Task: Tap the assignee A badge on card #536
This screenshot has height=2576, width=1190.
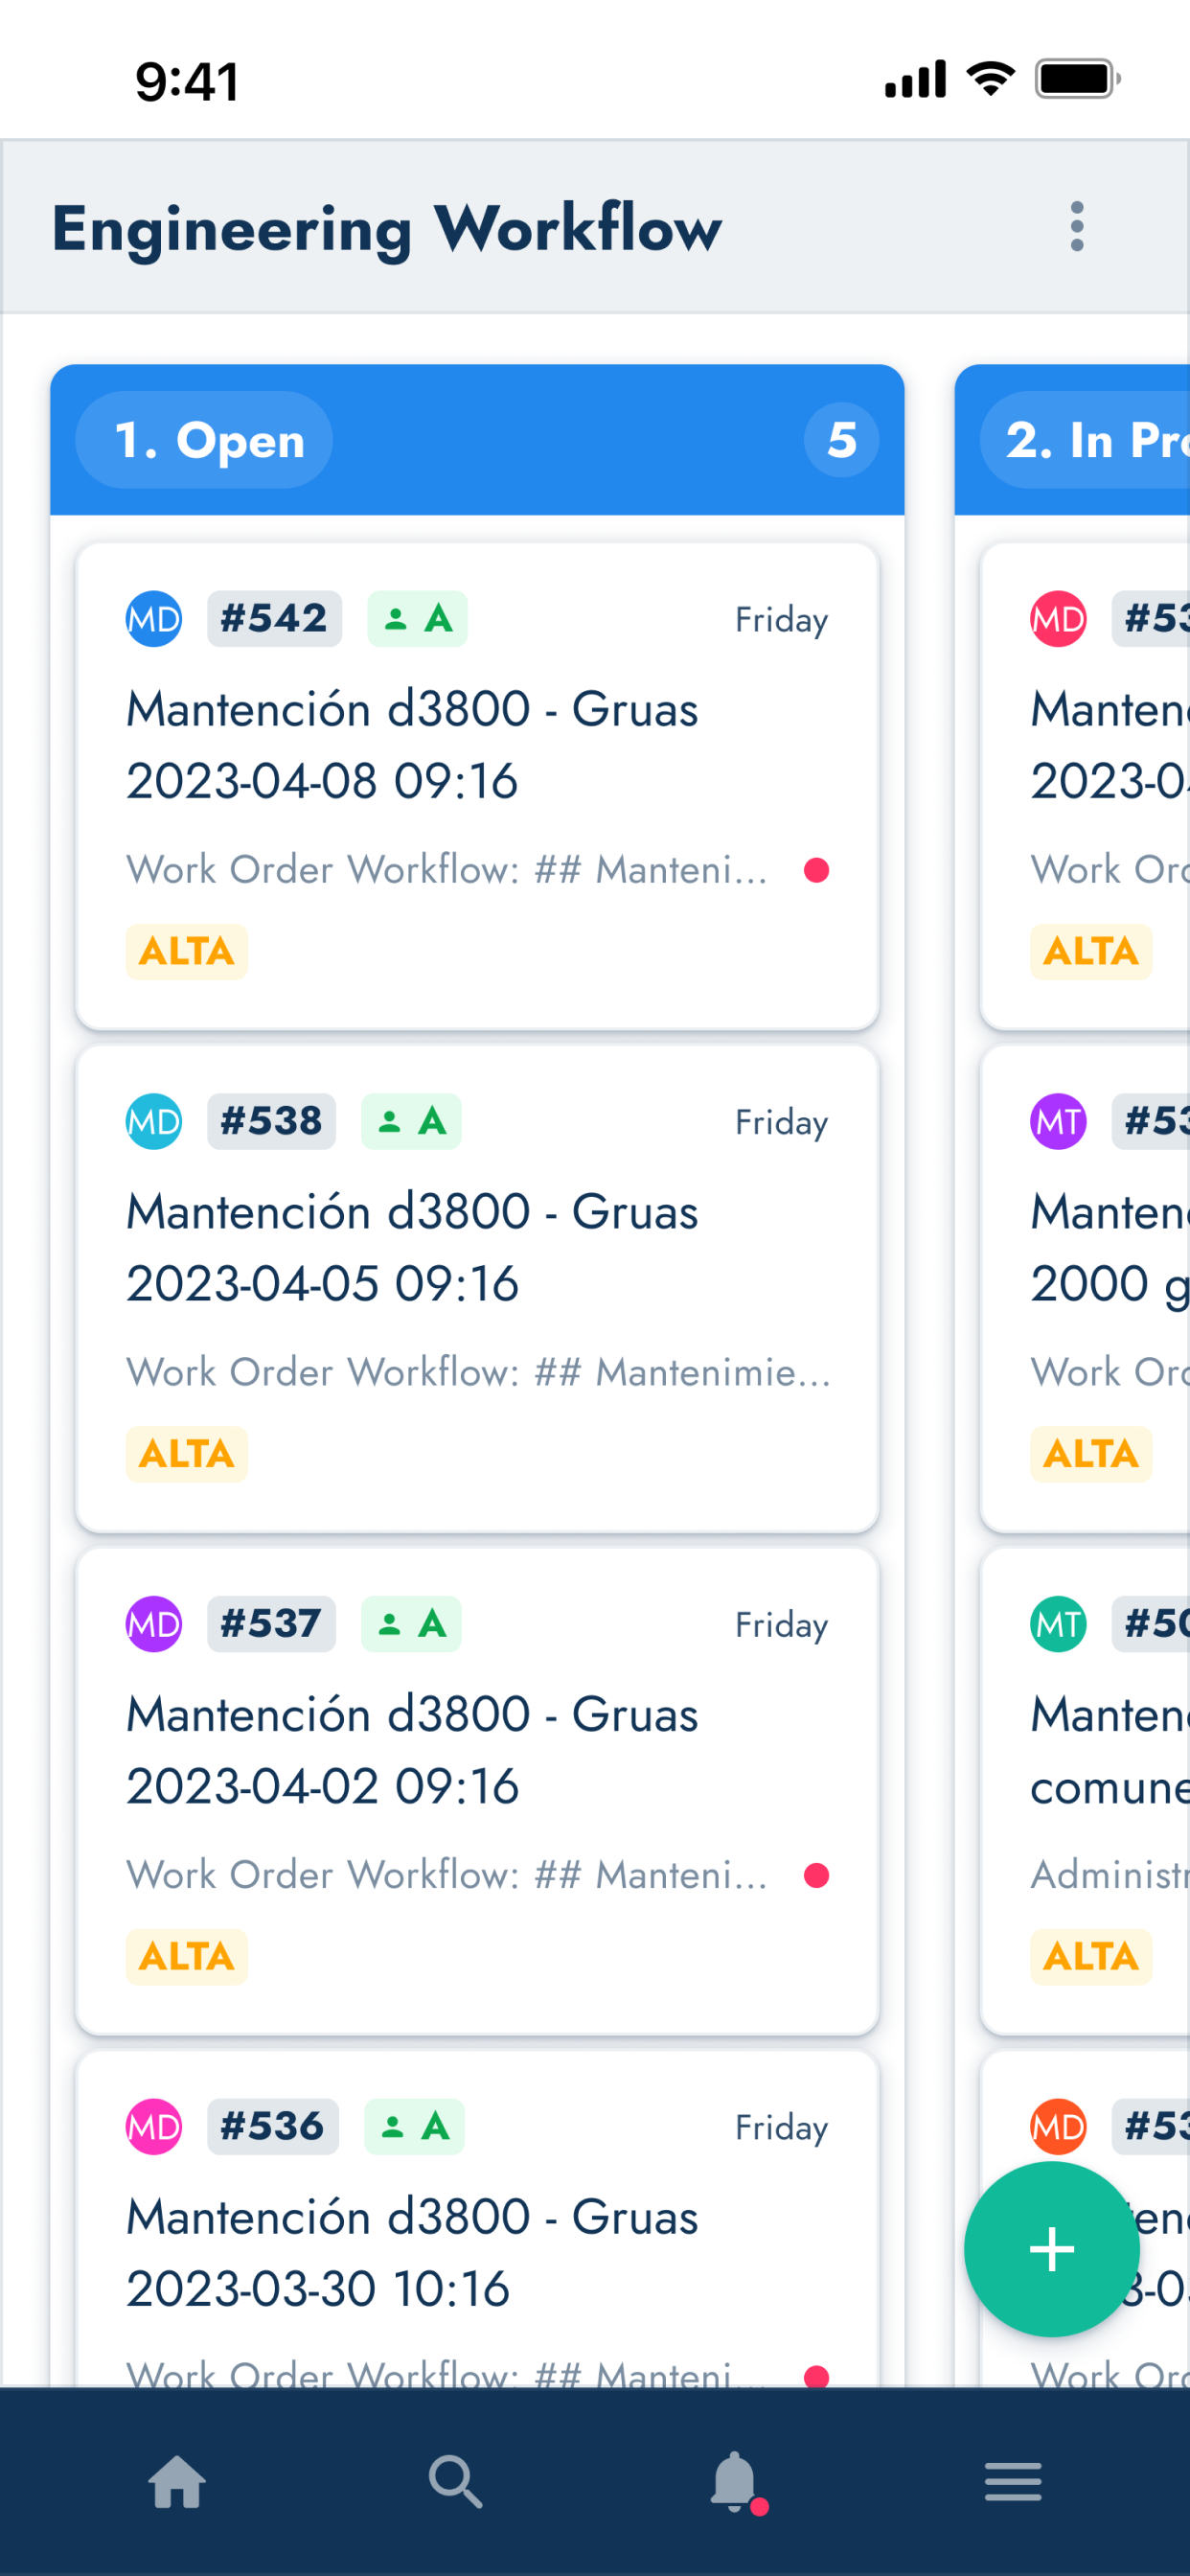Action: tap(414, 2126)
